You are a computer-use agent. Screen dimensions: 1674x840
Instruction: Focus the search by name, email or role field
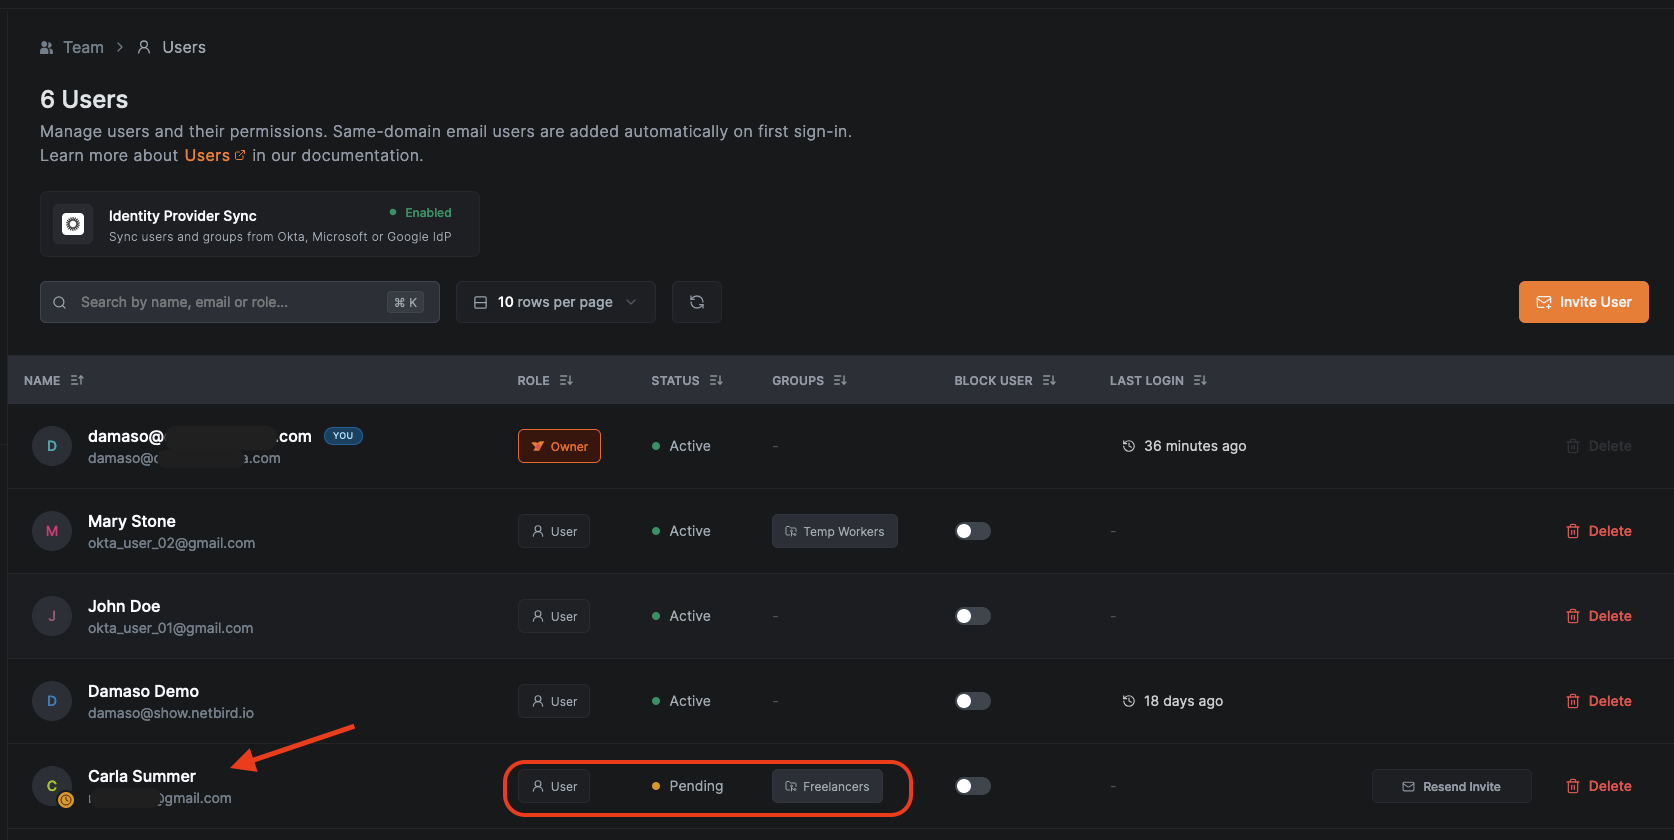(x=240, y=302)
